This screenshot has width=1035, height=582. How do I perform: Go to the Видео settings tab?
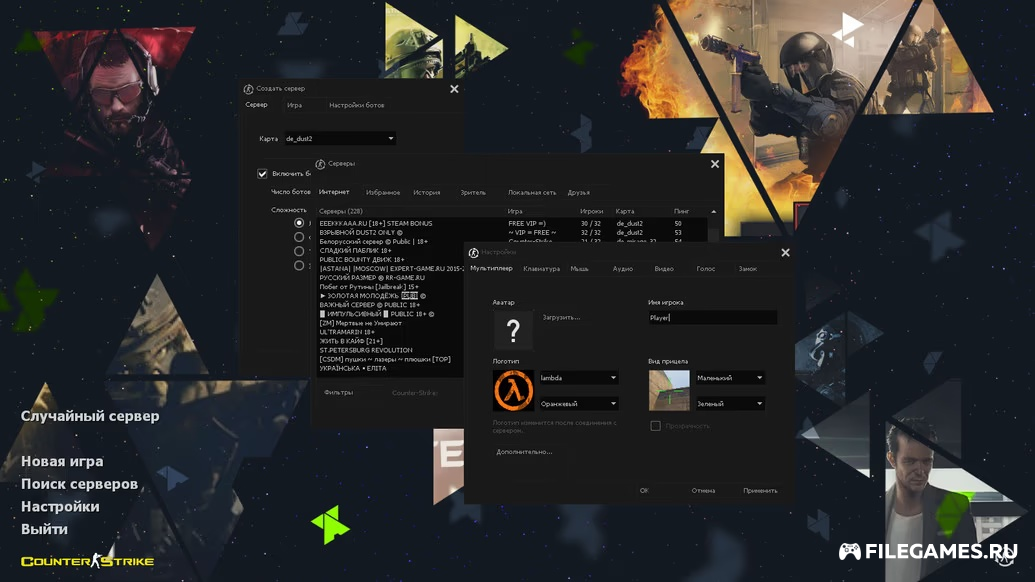click(664, 269)
